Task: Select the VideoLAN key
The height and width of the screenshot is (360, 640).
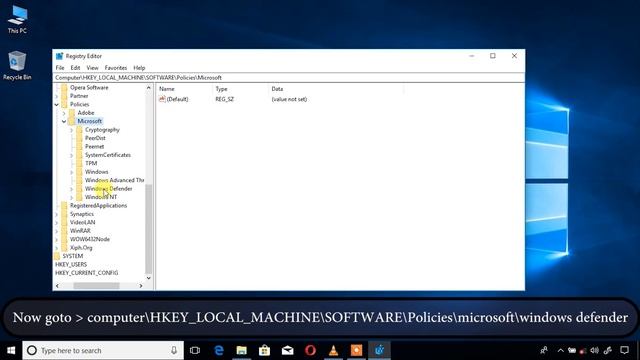Action: [82, 222]
